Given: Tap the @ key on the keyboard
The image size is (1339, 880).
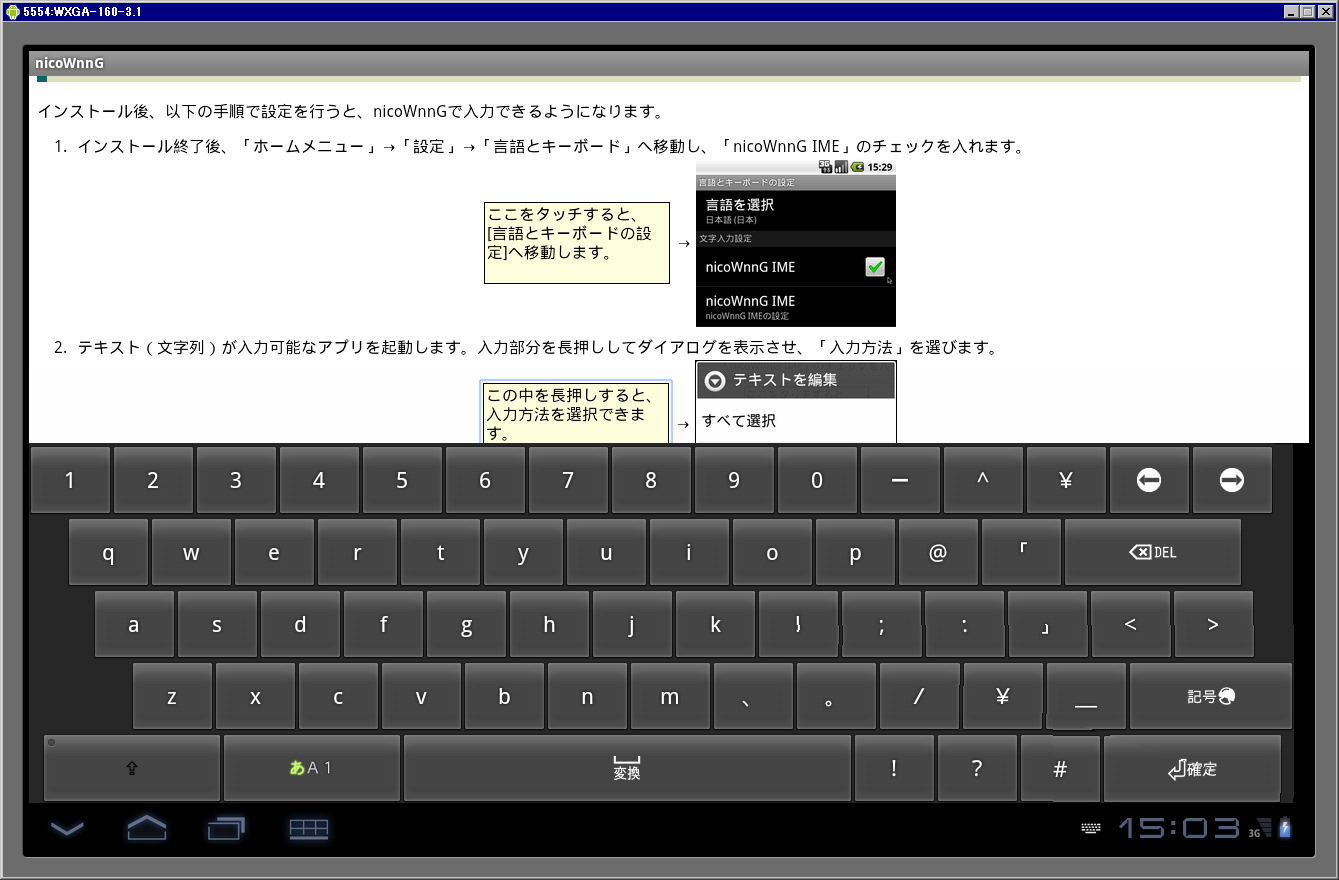Looking at the screenshot, I should coord(937,552).
